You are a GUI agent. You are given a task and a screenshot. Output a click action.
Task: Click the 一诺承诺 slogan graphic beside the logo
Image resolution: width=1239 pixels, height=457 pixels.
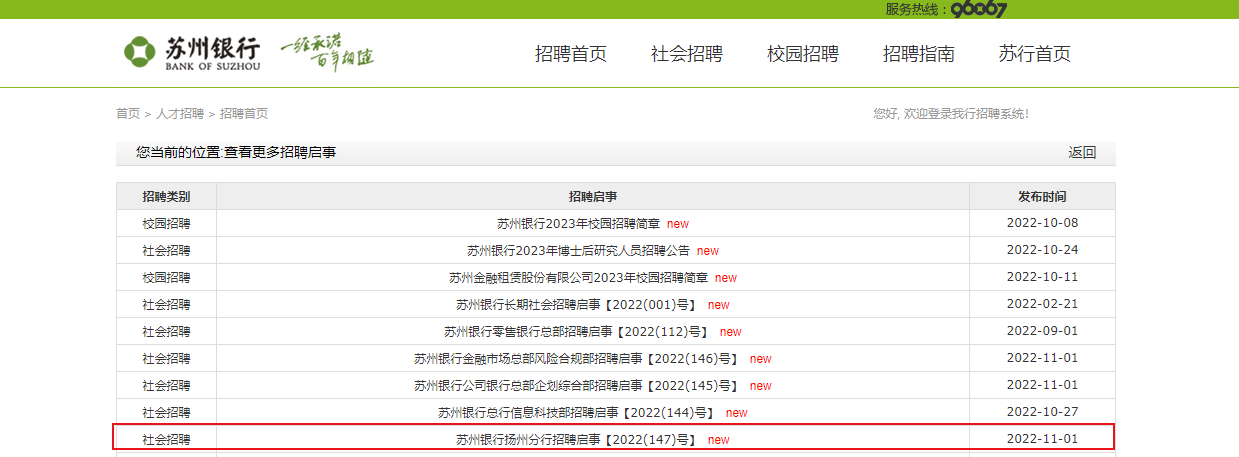[x=327, y=53]
